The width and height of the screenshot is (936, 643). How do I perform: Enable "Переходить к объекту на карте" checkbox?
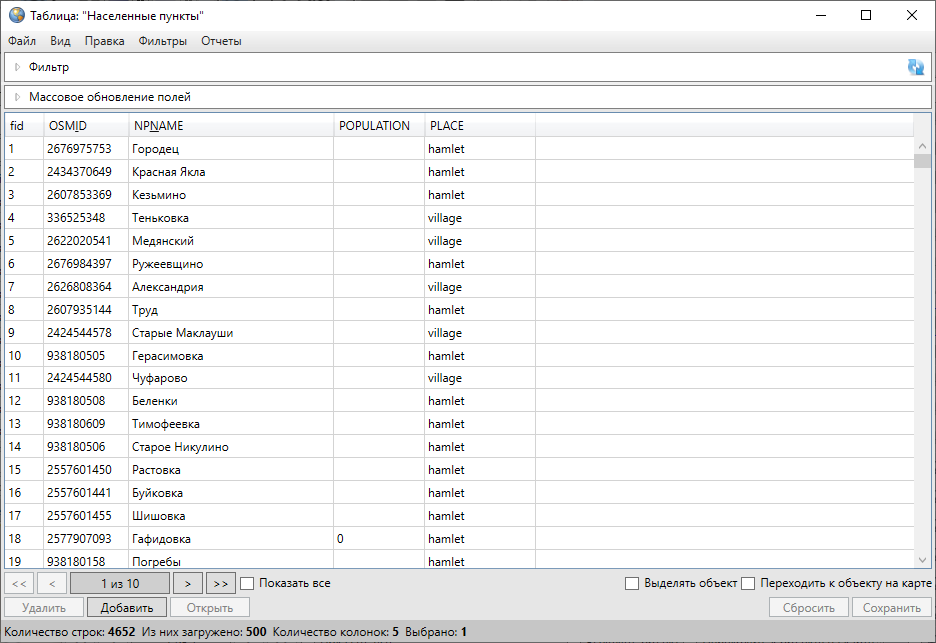point(748,583)
